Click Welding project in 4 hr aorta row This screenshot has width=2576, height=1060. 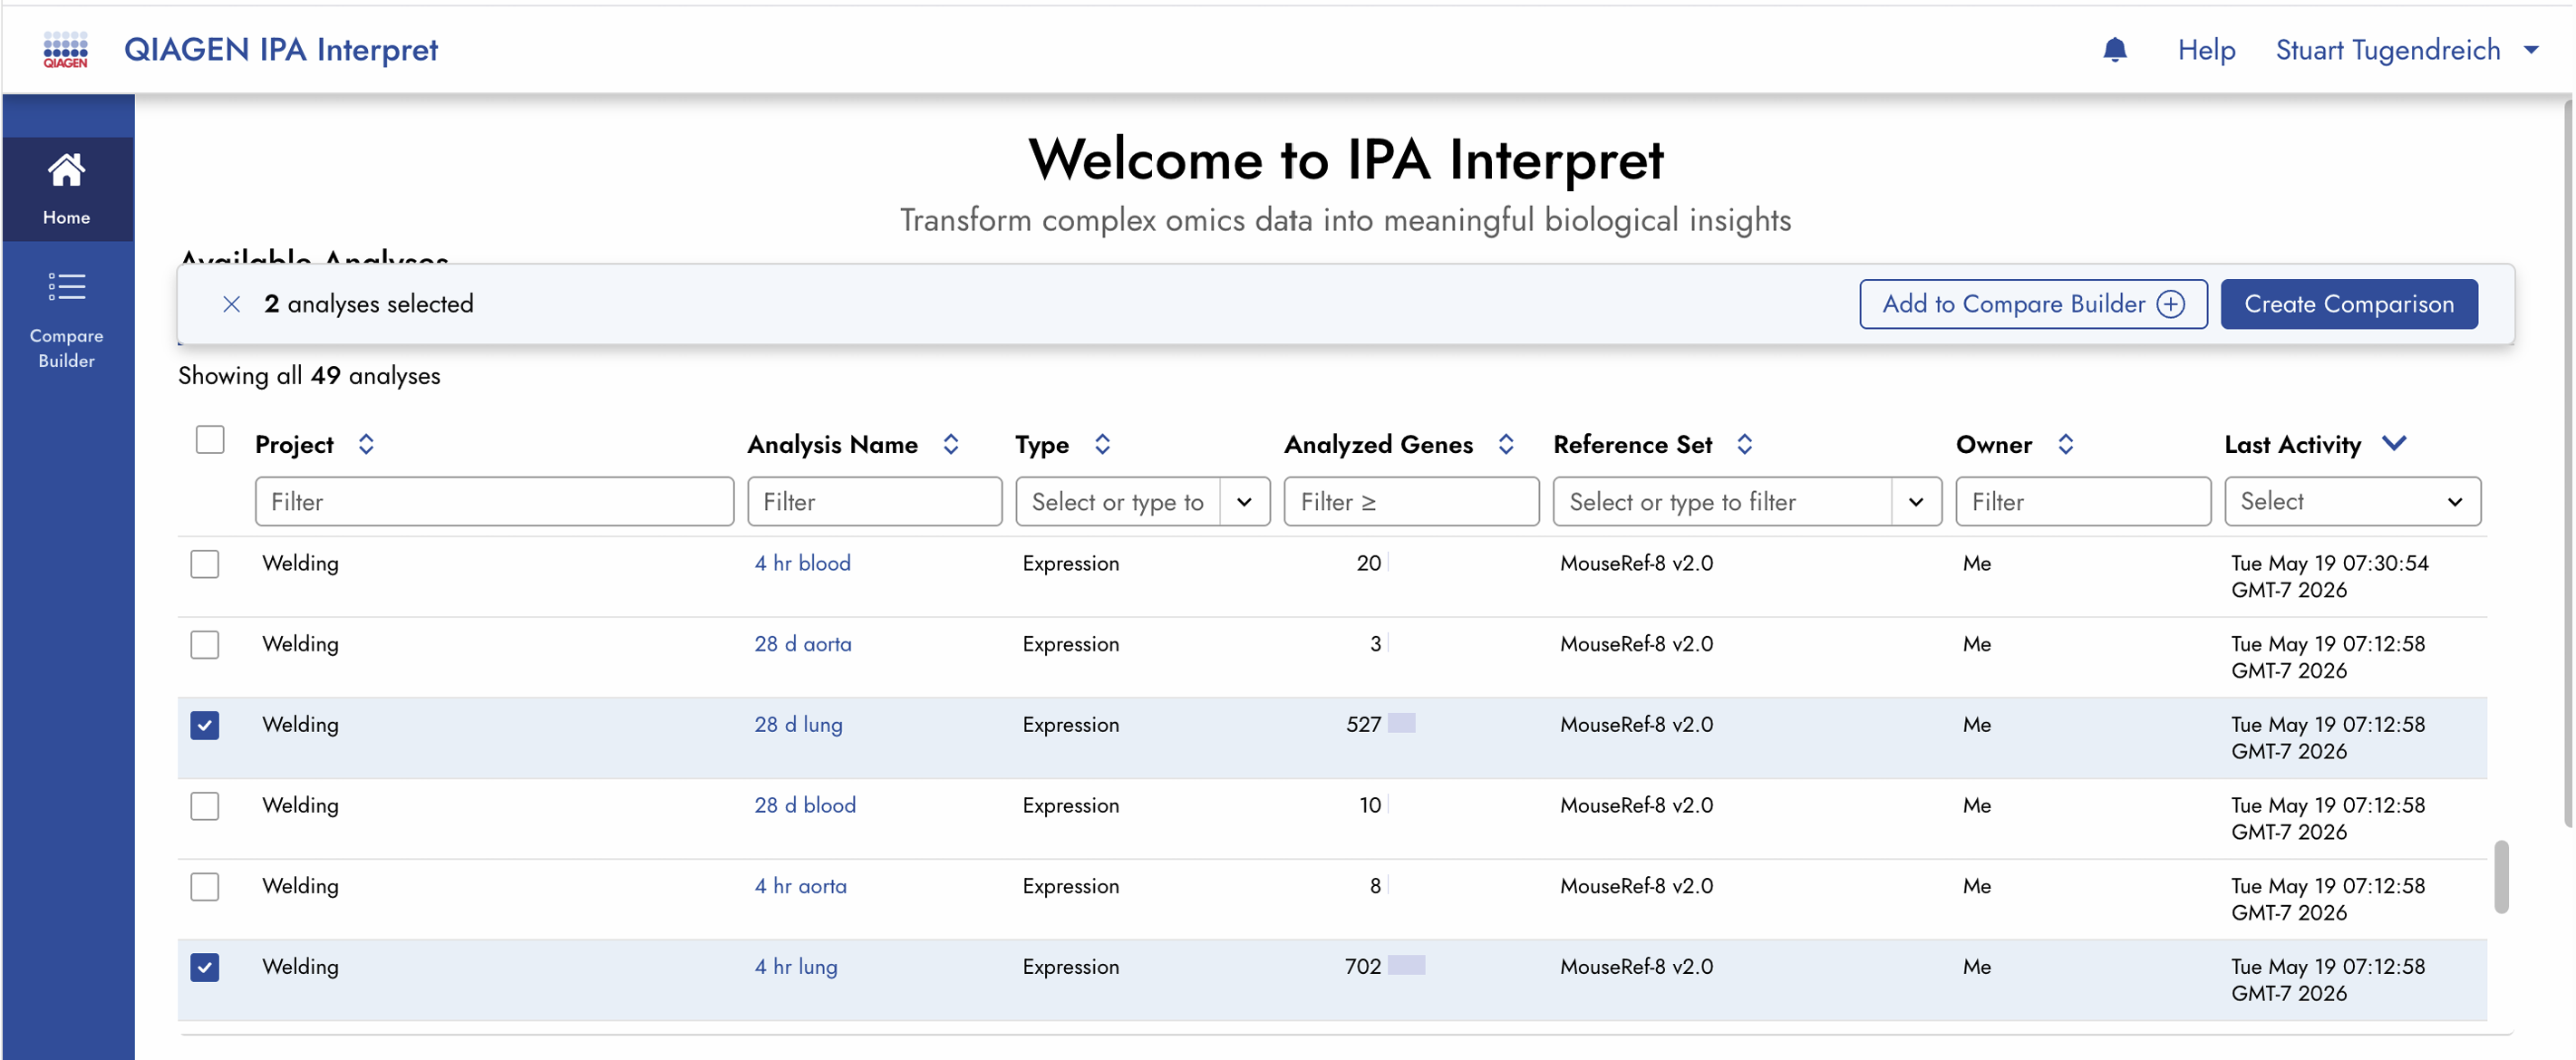tap(300, 886)
